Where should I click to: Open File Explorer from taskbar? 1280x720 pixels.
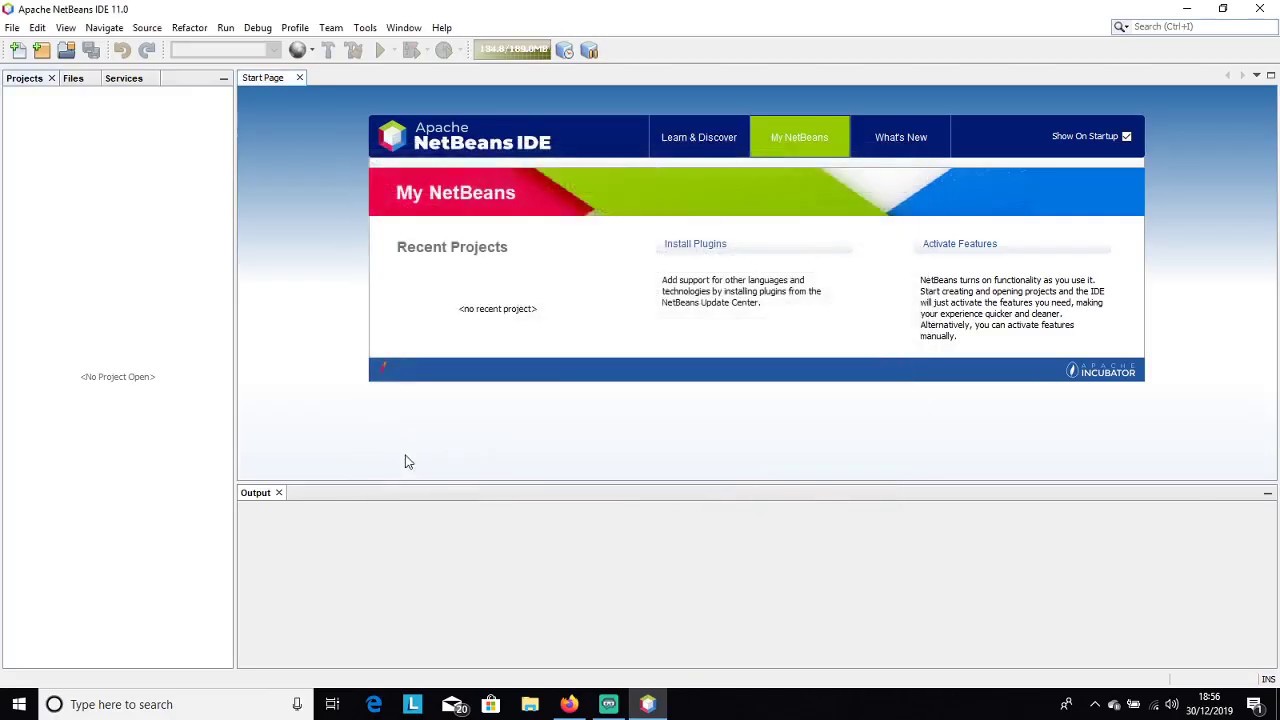click(x=530, y=704)
